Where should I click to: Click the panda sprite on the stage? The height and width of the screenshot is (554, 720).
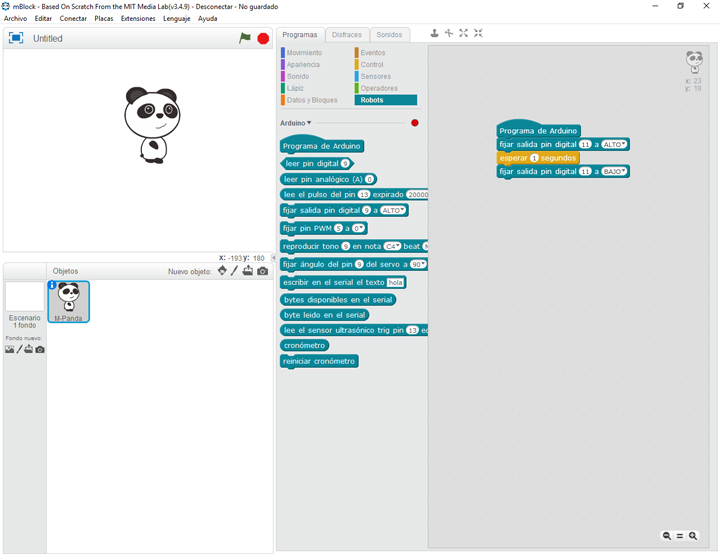(152, 125)
